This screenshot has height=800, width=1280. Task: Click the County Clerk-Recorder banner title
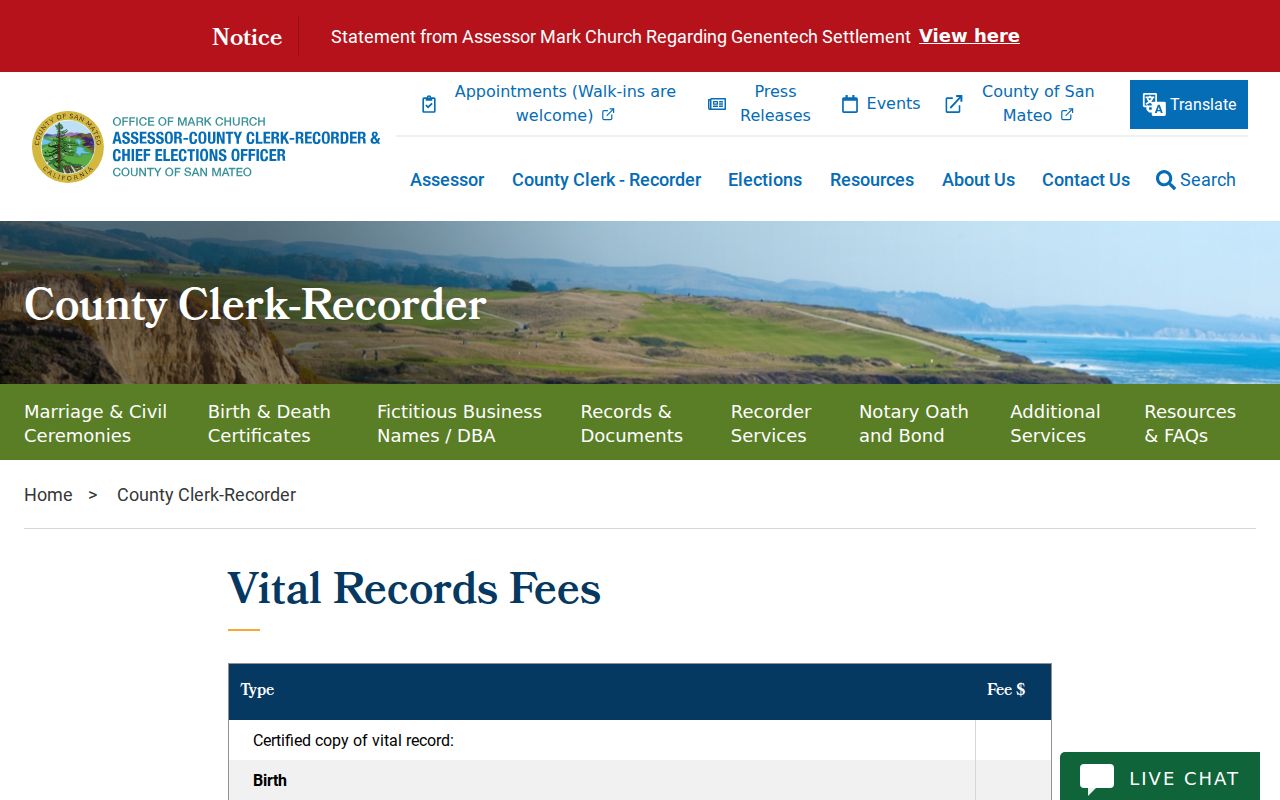coord(255,305)
